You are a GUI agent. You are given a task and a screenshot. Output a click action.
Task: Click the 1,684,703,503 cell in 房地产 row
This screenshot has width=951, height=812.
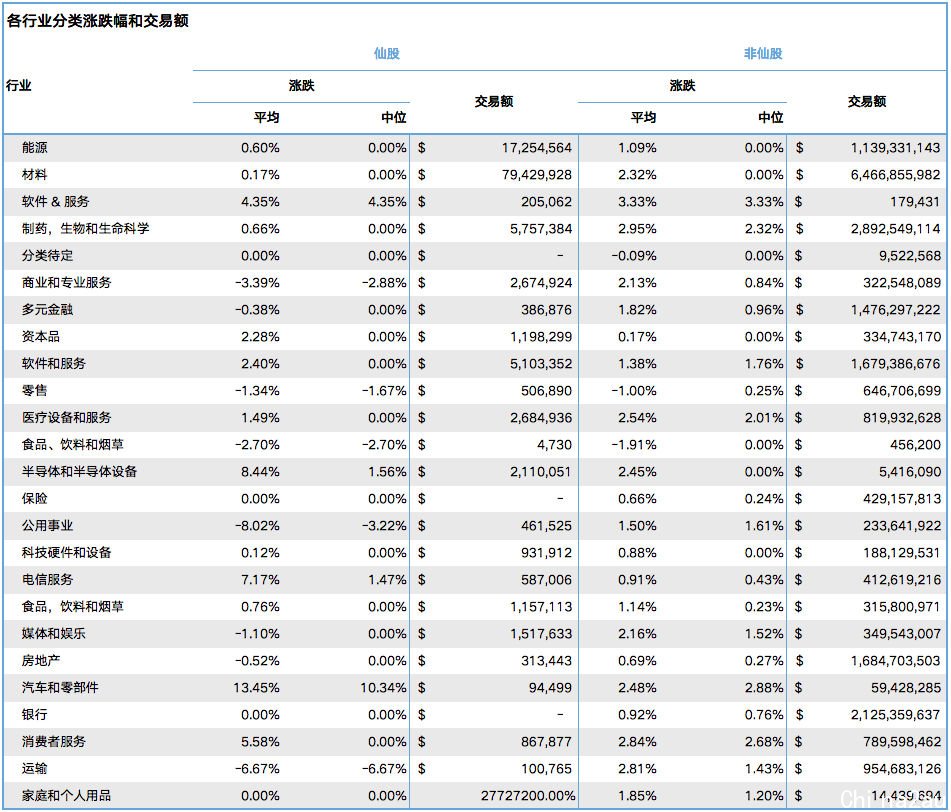pyautogui.click(x=895, y=660)
